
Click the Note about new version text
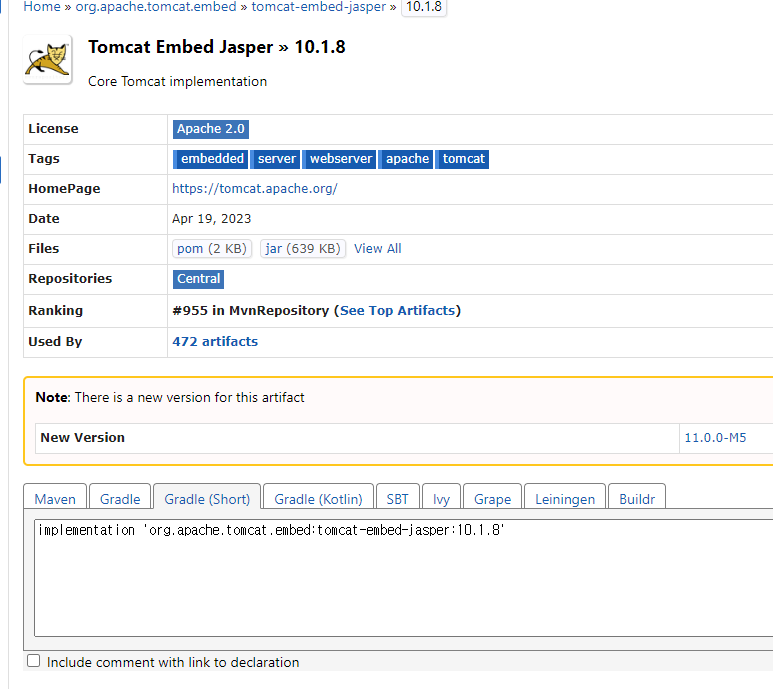pos(170,397)
